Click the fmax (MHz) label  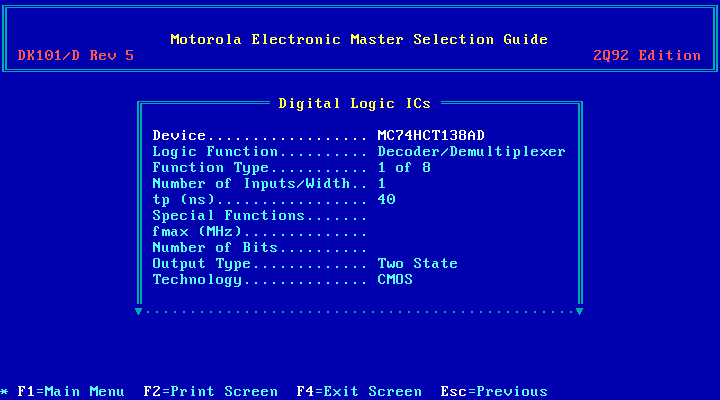(x=197, y=231)
